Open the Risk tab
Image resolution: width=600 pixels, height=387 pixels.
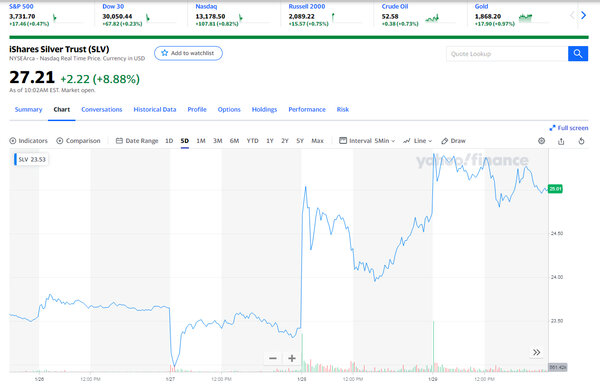point(343,109)
